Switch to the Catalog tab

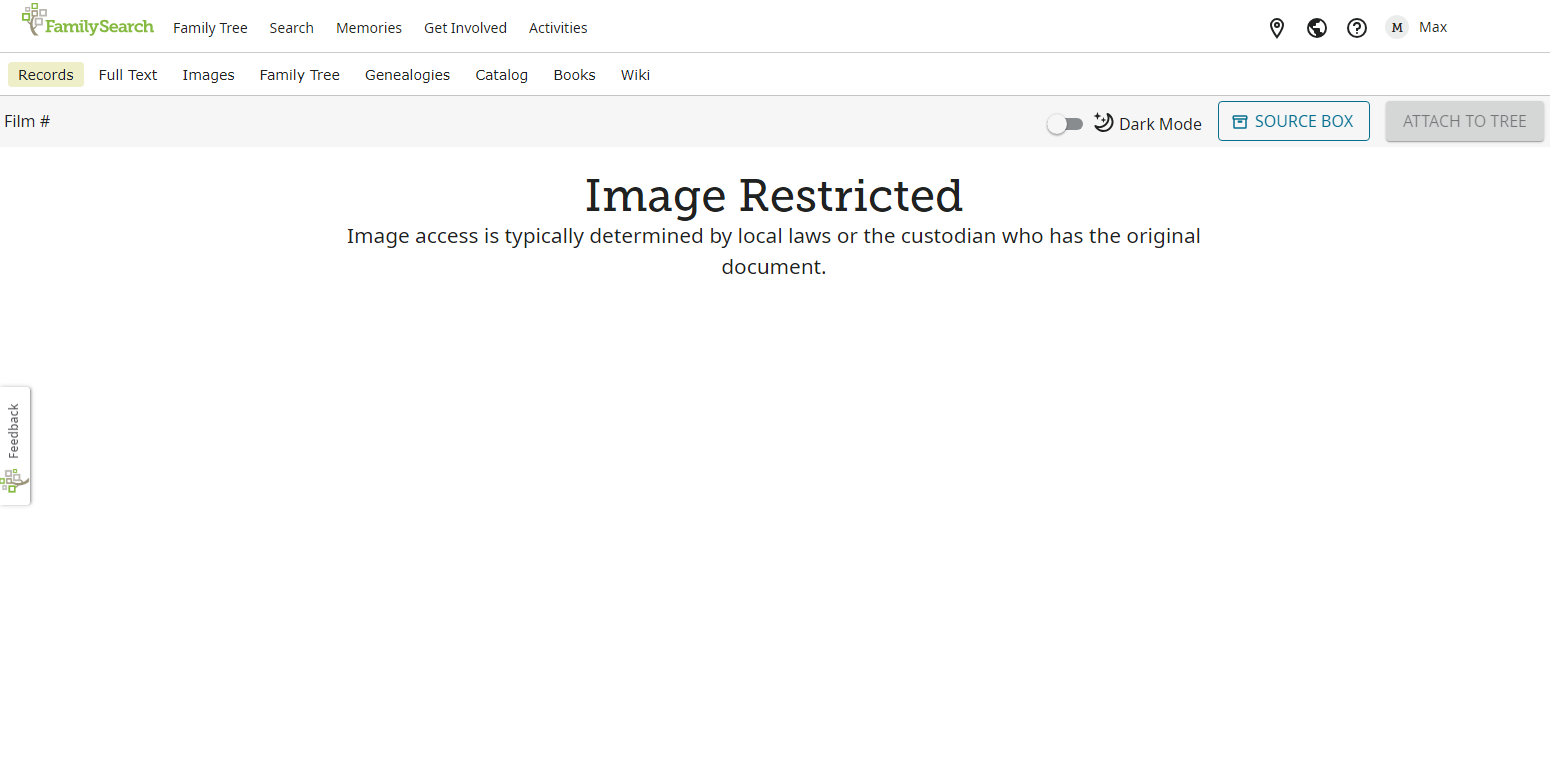coord(501,75)
